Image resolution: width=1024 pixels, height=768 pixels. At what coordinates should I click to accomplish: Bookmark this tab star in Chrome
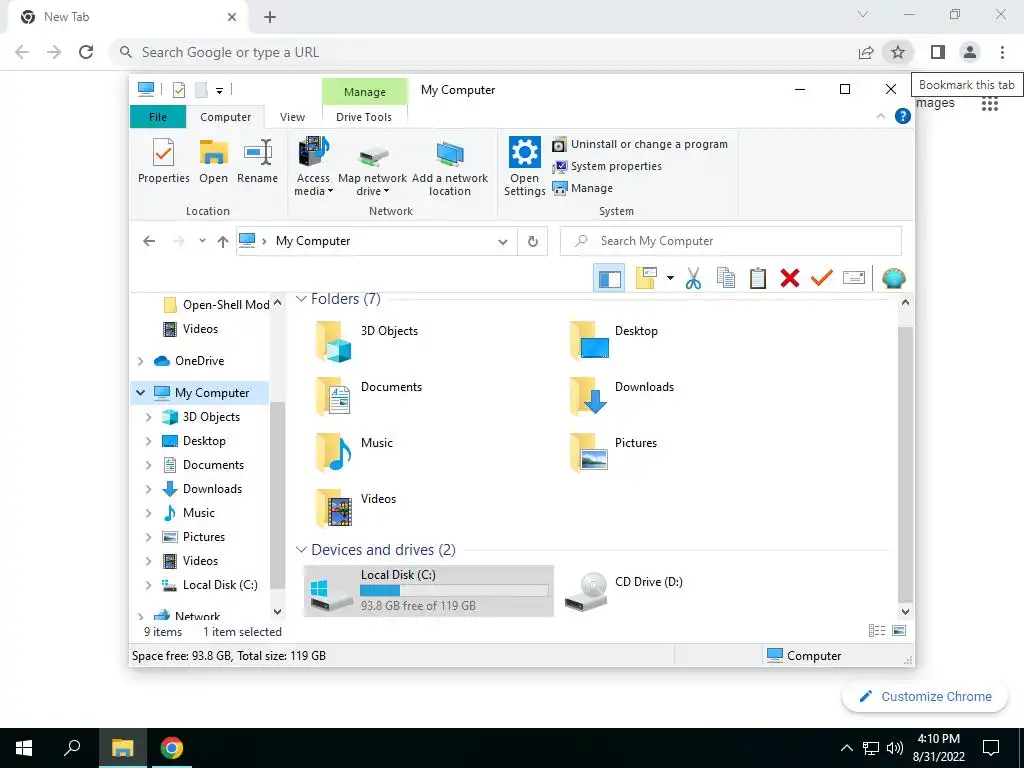tap(898, 52)
